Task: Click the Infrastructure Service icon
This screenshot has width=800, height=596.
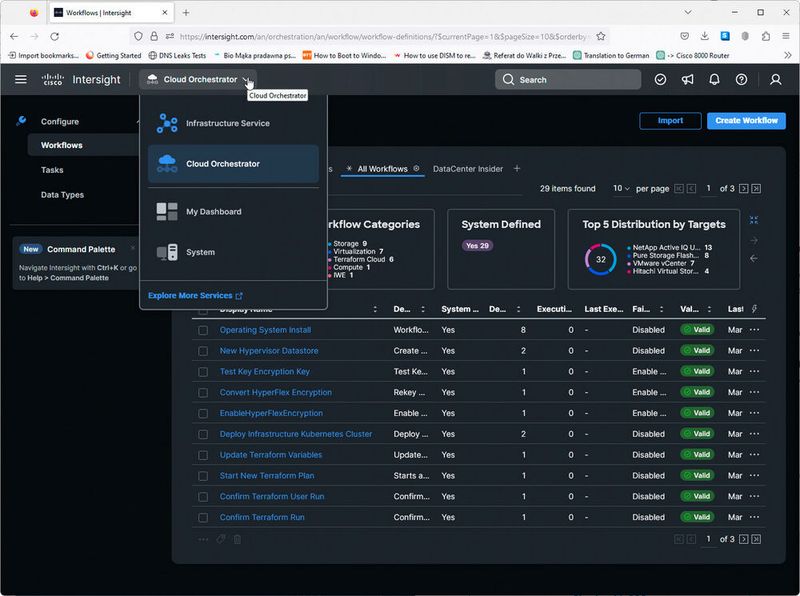Action: (167, 123)
